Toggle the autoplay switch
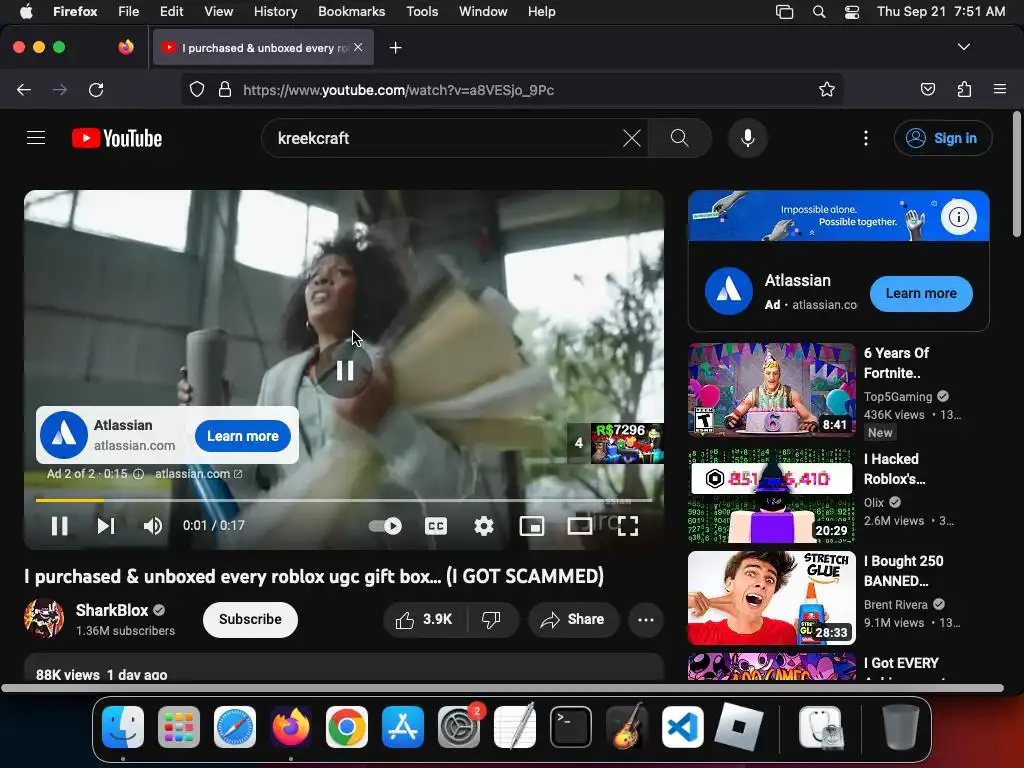The height and width of the screenshot is (768, 1024). (385, 526)
